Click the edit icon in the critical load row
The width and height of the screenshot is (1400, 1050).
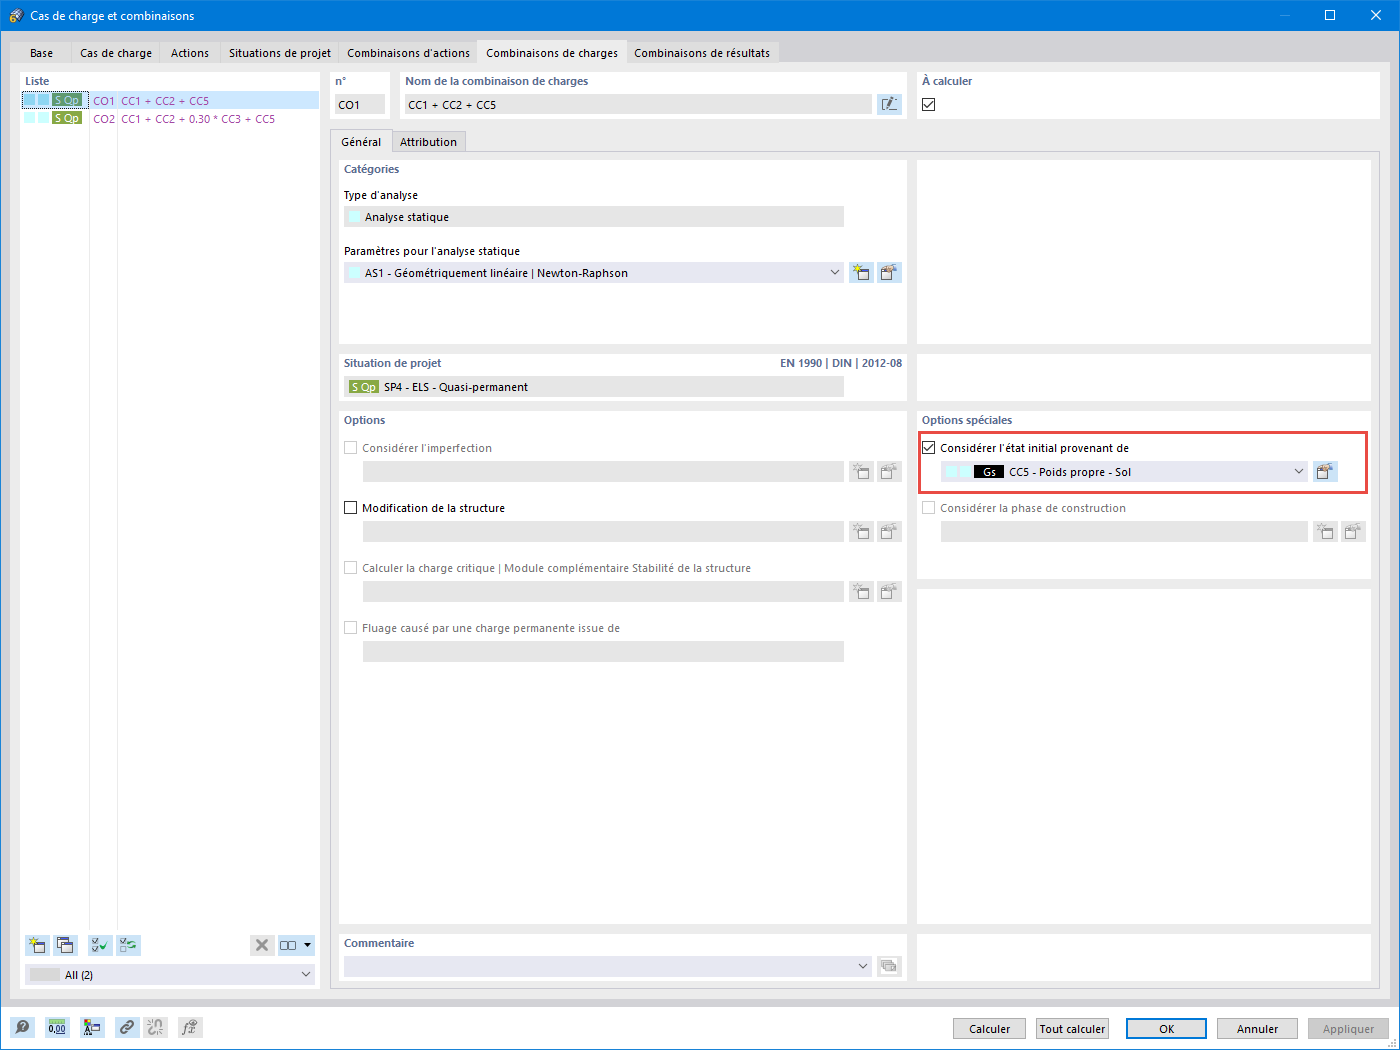889,592
